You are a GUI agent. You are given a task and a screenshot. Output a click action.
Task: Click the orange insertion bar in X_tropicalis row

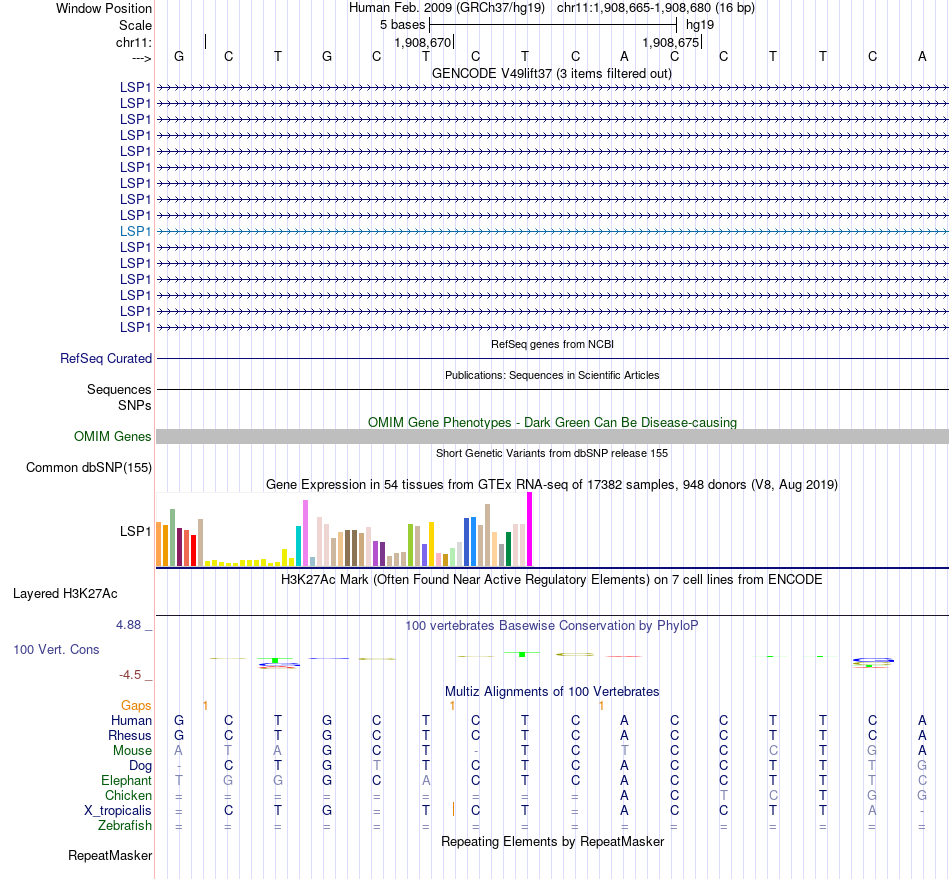pyautogui.click(x=453, y=809)
